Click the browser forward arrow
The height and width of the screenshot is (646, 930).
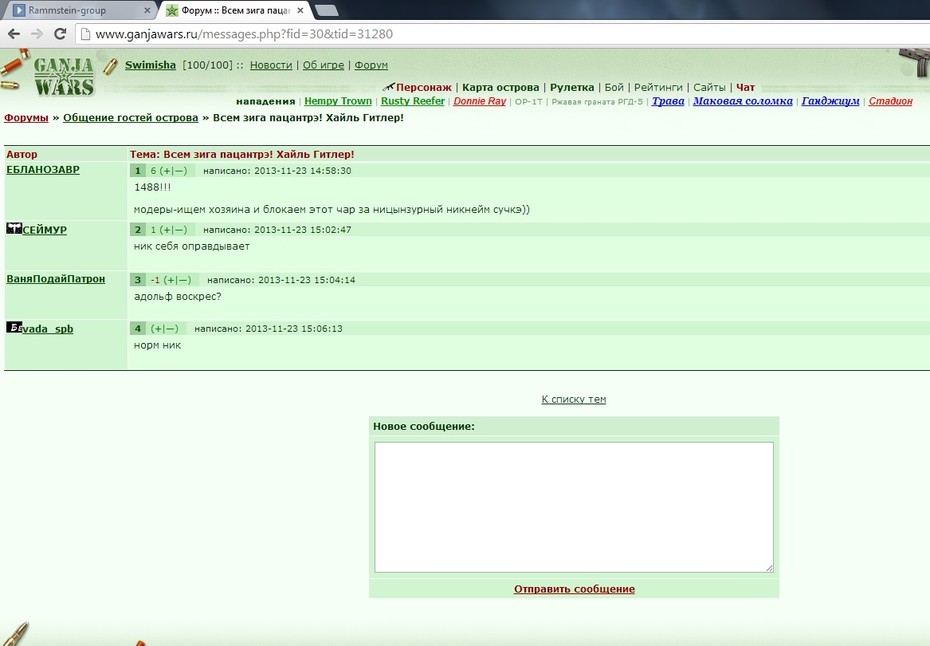[x=37, y=34]
